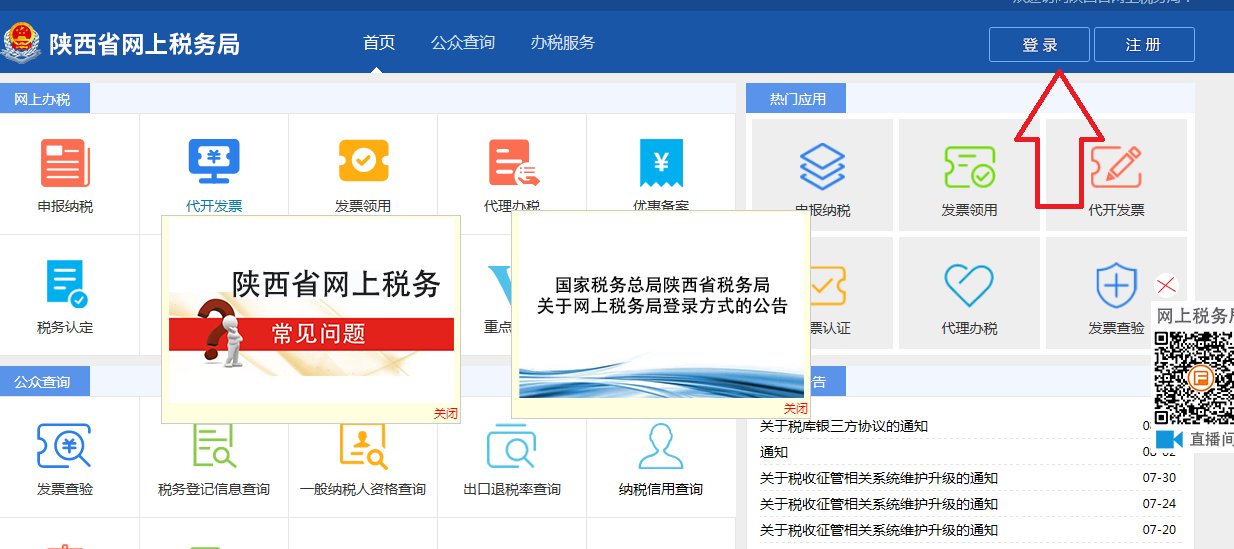Open the 公众查询 navigation tab
The height and width of the screenshot is (549, 1234).
(463, 43)
